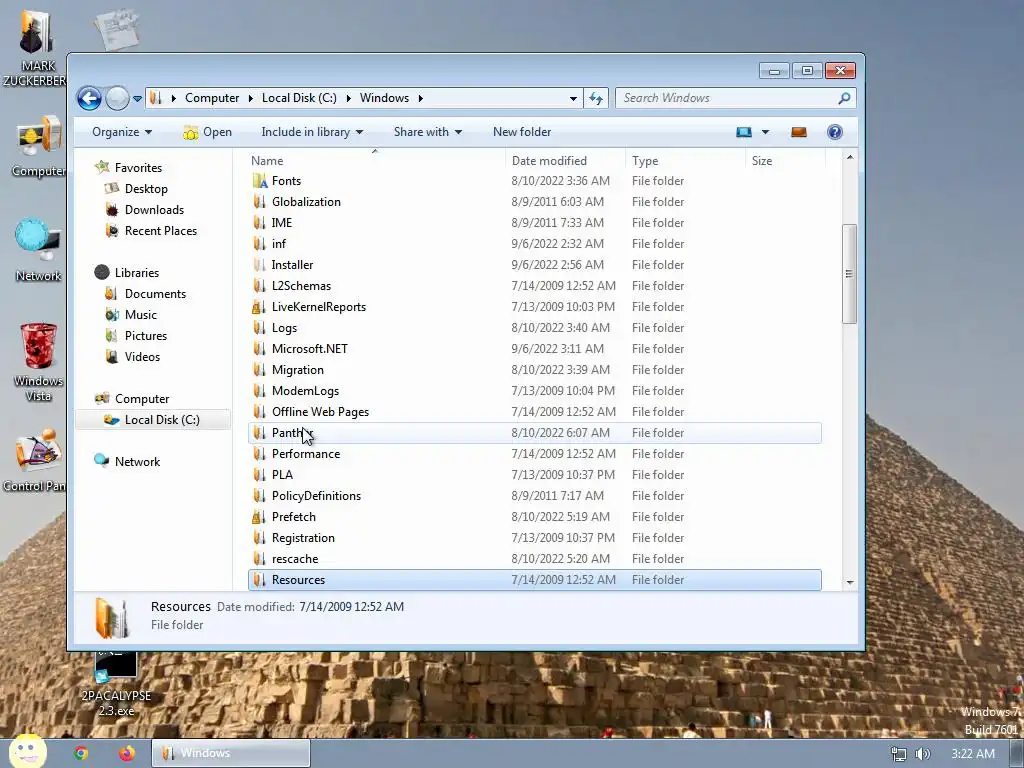Open the Help button
The width and height of the screenshot is (1024, 768).
click(x=835, y=132)
